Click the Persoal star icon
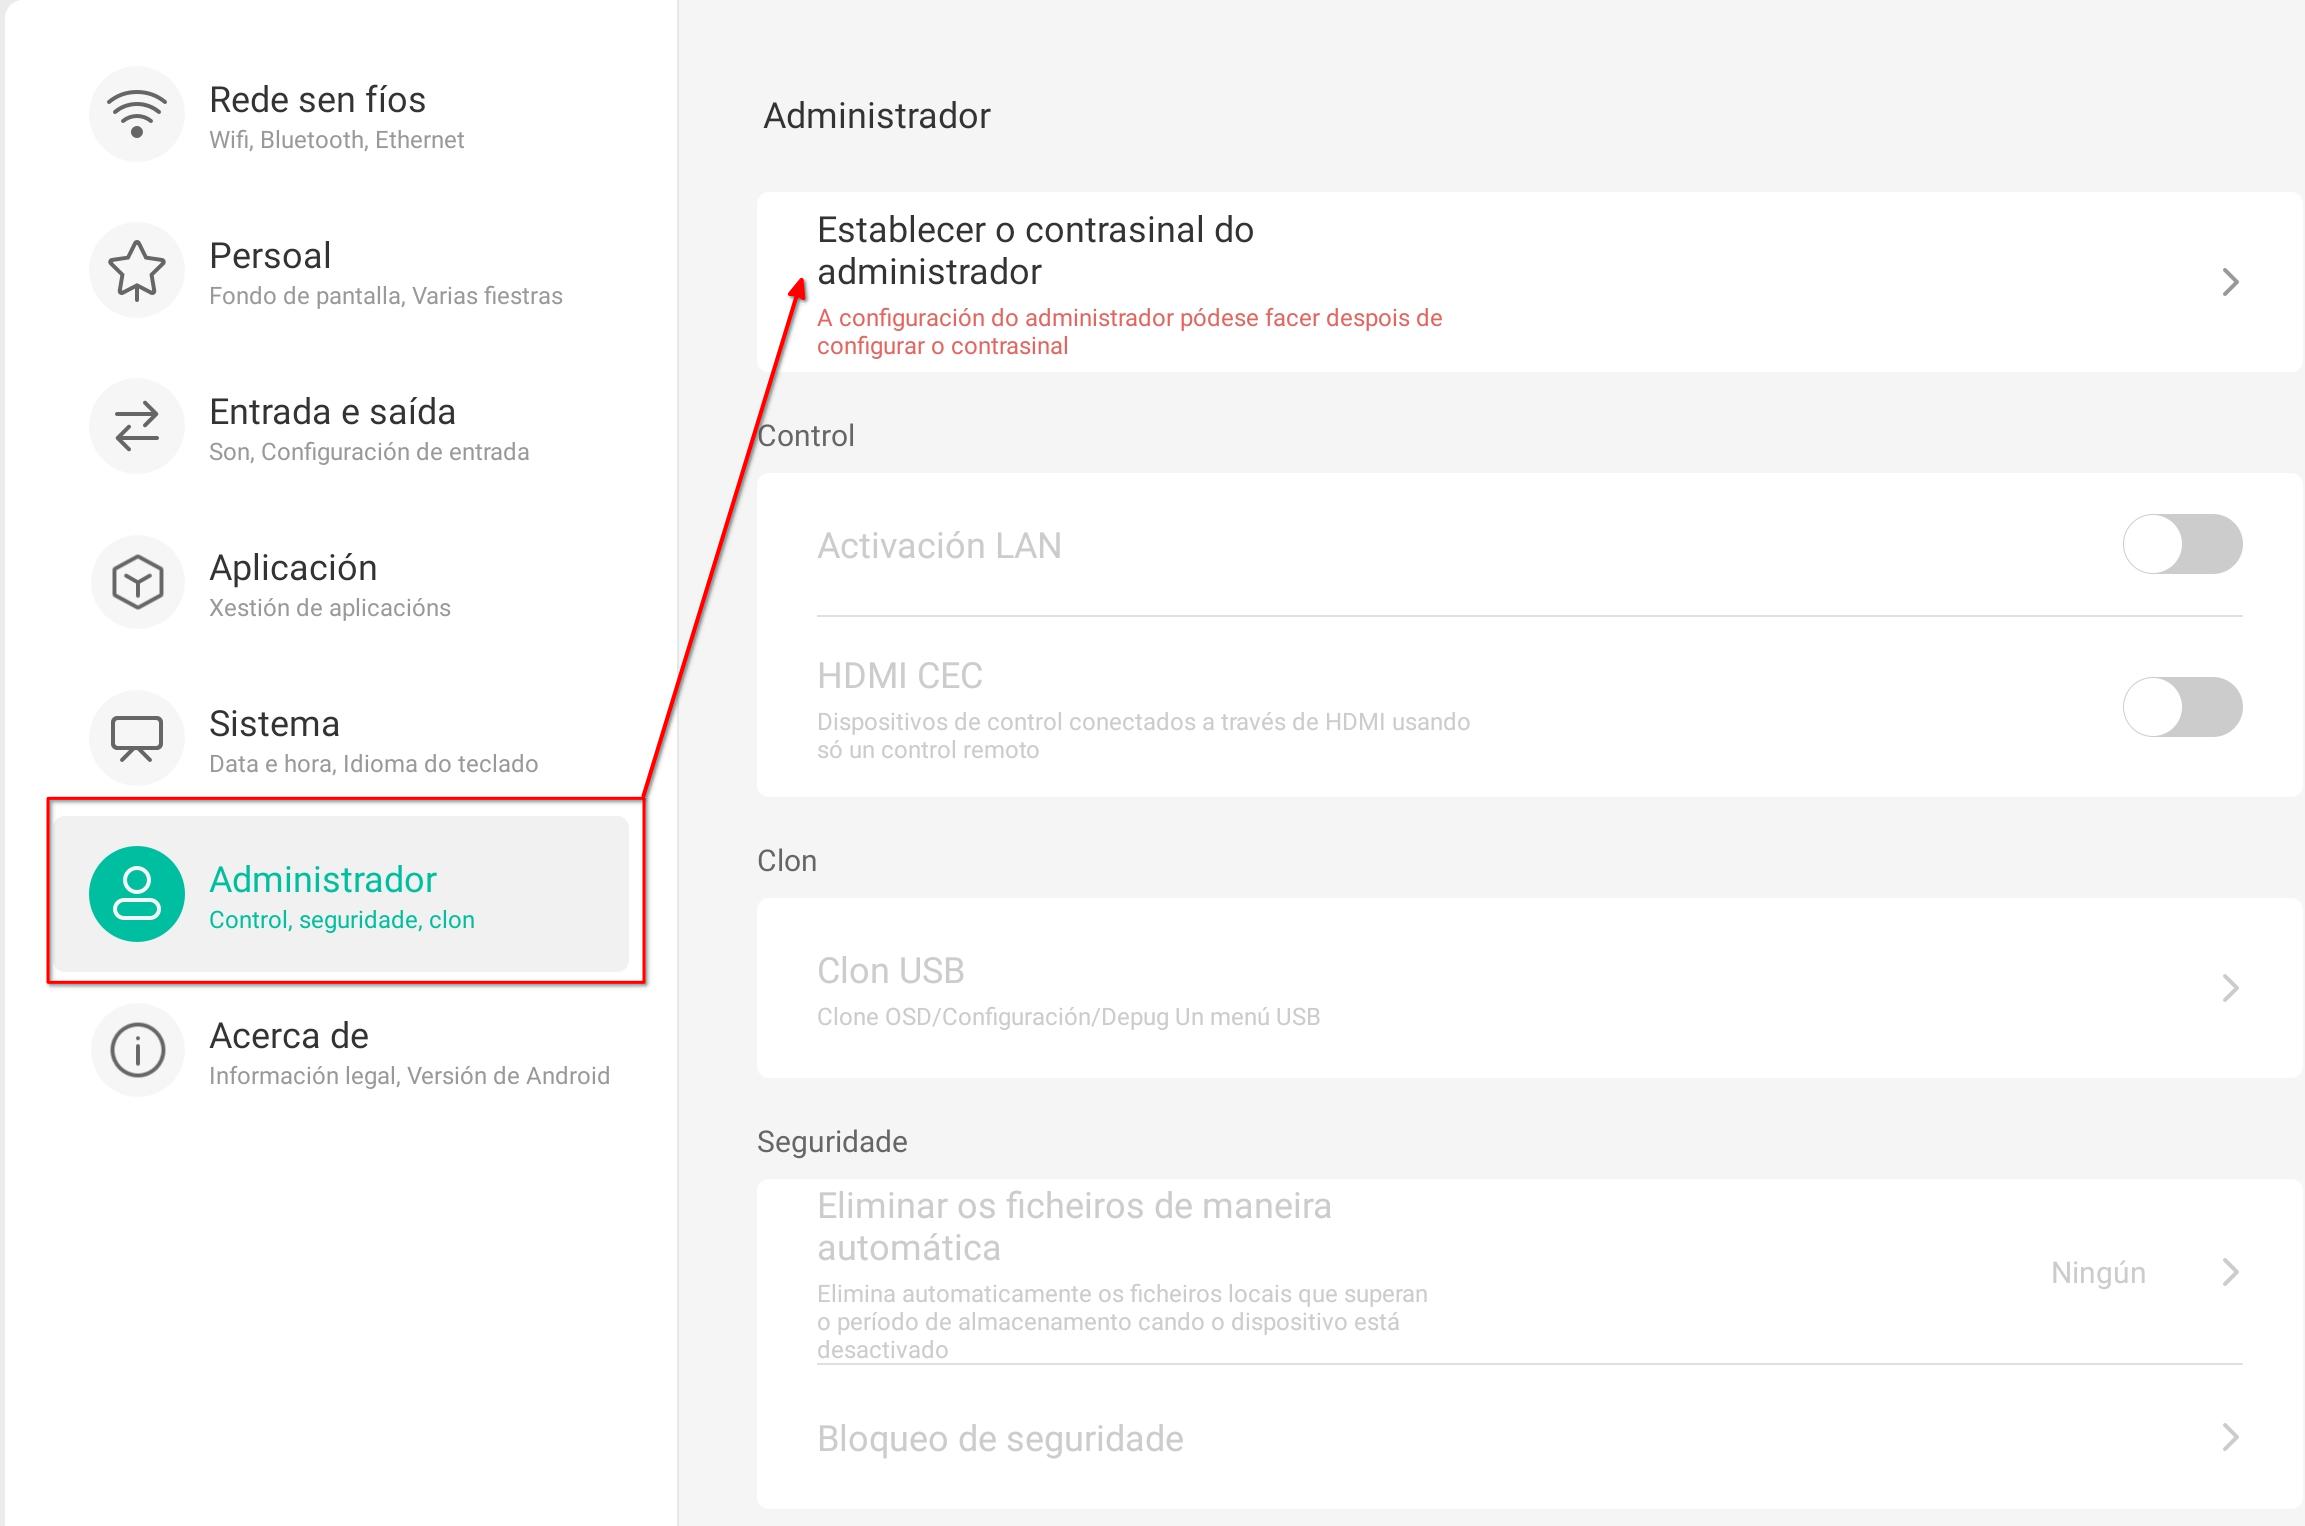 pyautogui.click(x=137, y=270)
